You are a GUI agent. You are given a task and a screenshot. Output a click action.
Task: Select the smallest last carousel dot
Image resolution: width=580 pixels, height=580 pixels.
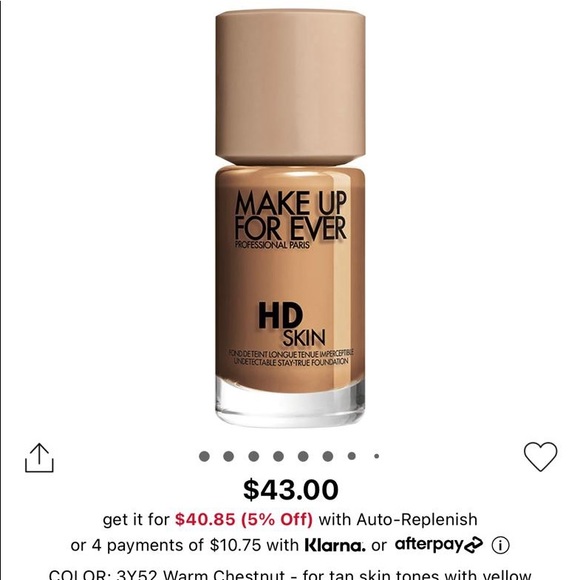pyautogui.click(x=377, y=456)
